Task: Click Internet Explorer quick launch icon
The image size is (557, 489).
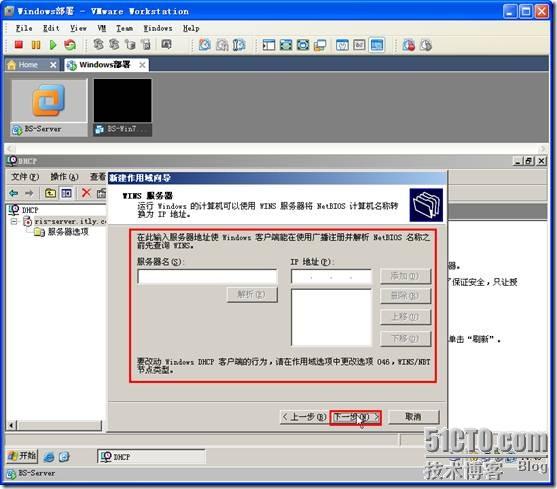Action: pos(49,457)
